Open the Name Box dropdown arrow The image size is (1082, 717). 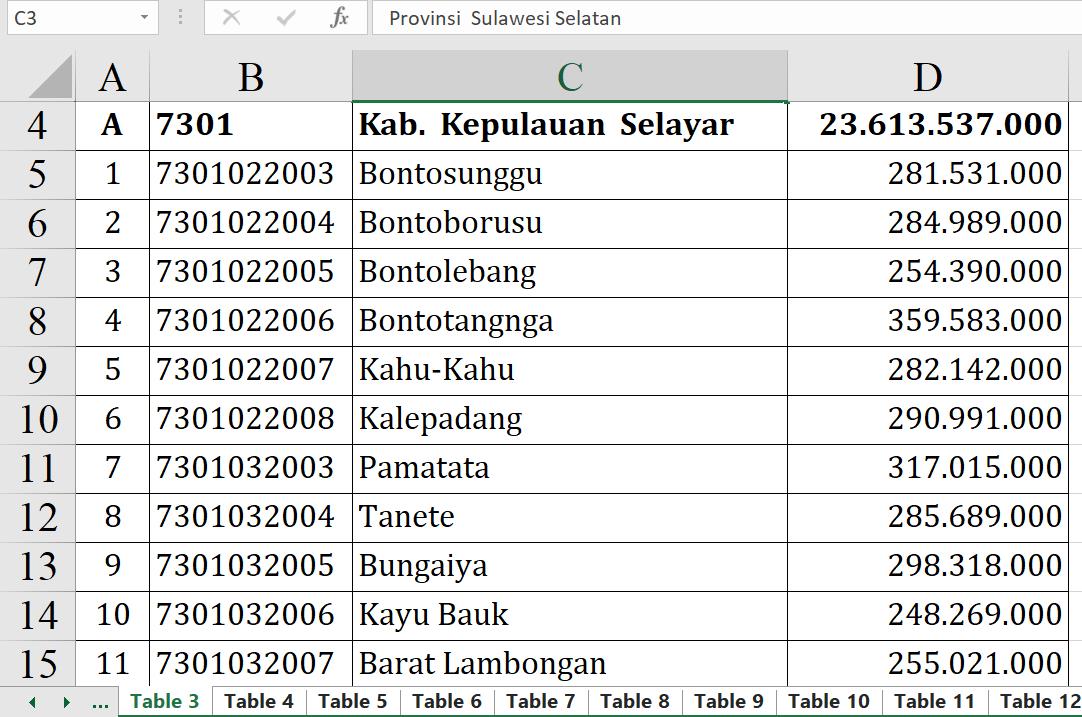click(144, 18)
